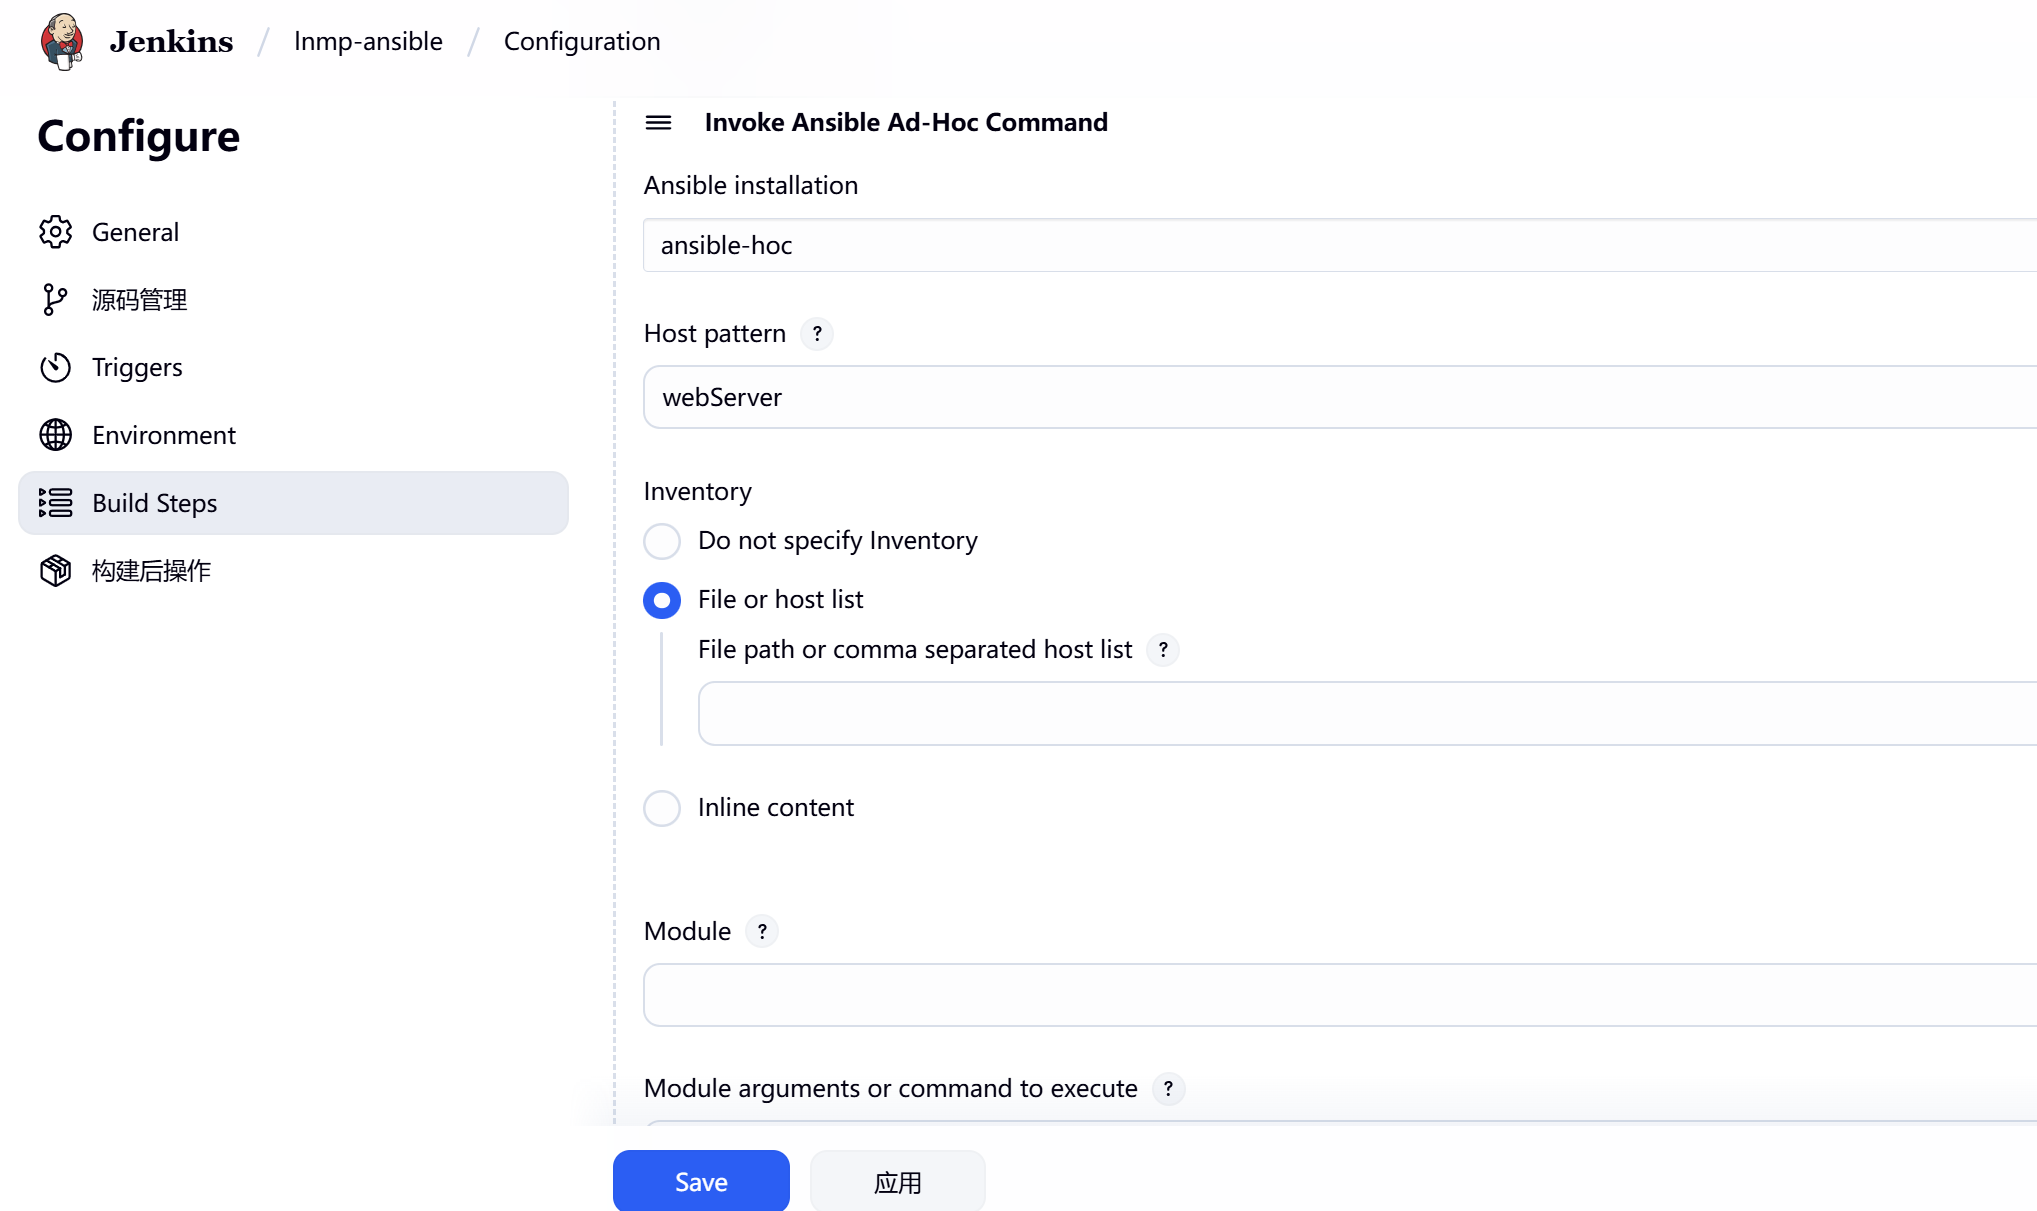Click the source code management branch icon
Image resolution: width=2037 pixels, height=1211 pixels.
pyautogui.click(x=55, y=299)
